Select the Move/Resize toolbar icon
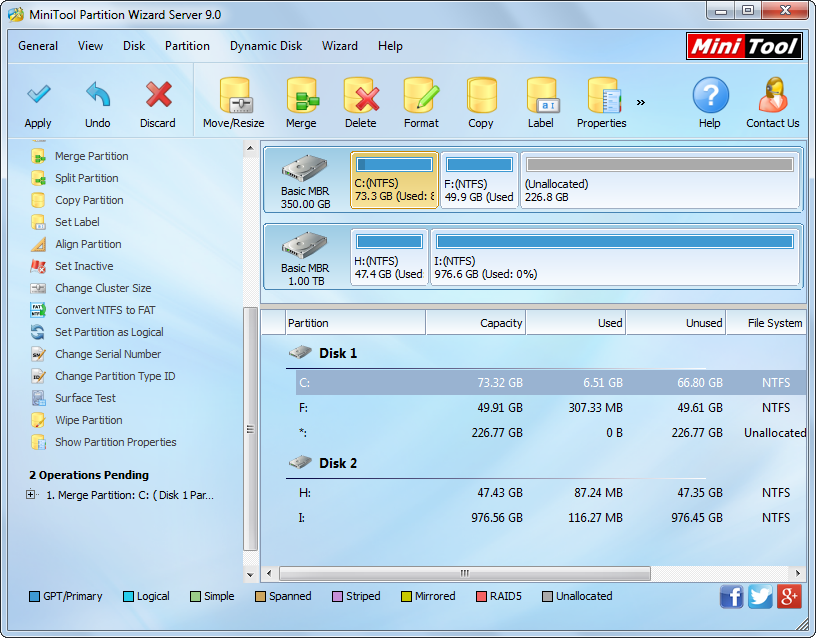The image size is (816, 638). pyautogui.click(x=235, y=95)
